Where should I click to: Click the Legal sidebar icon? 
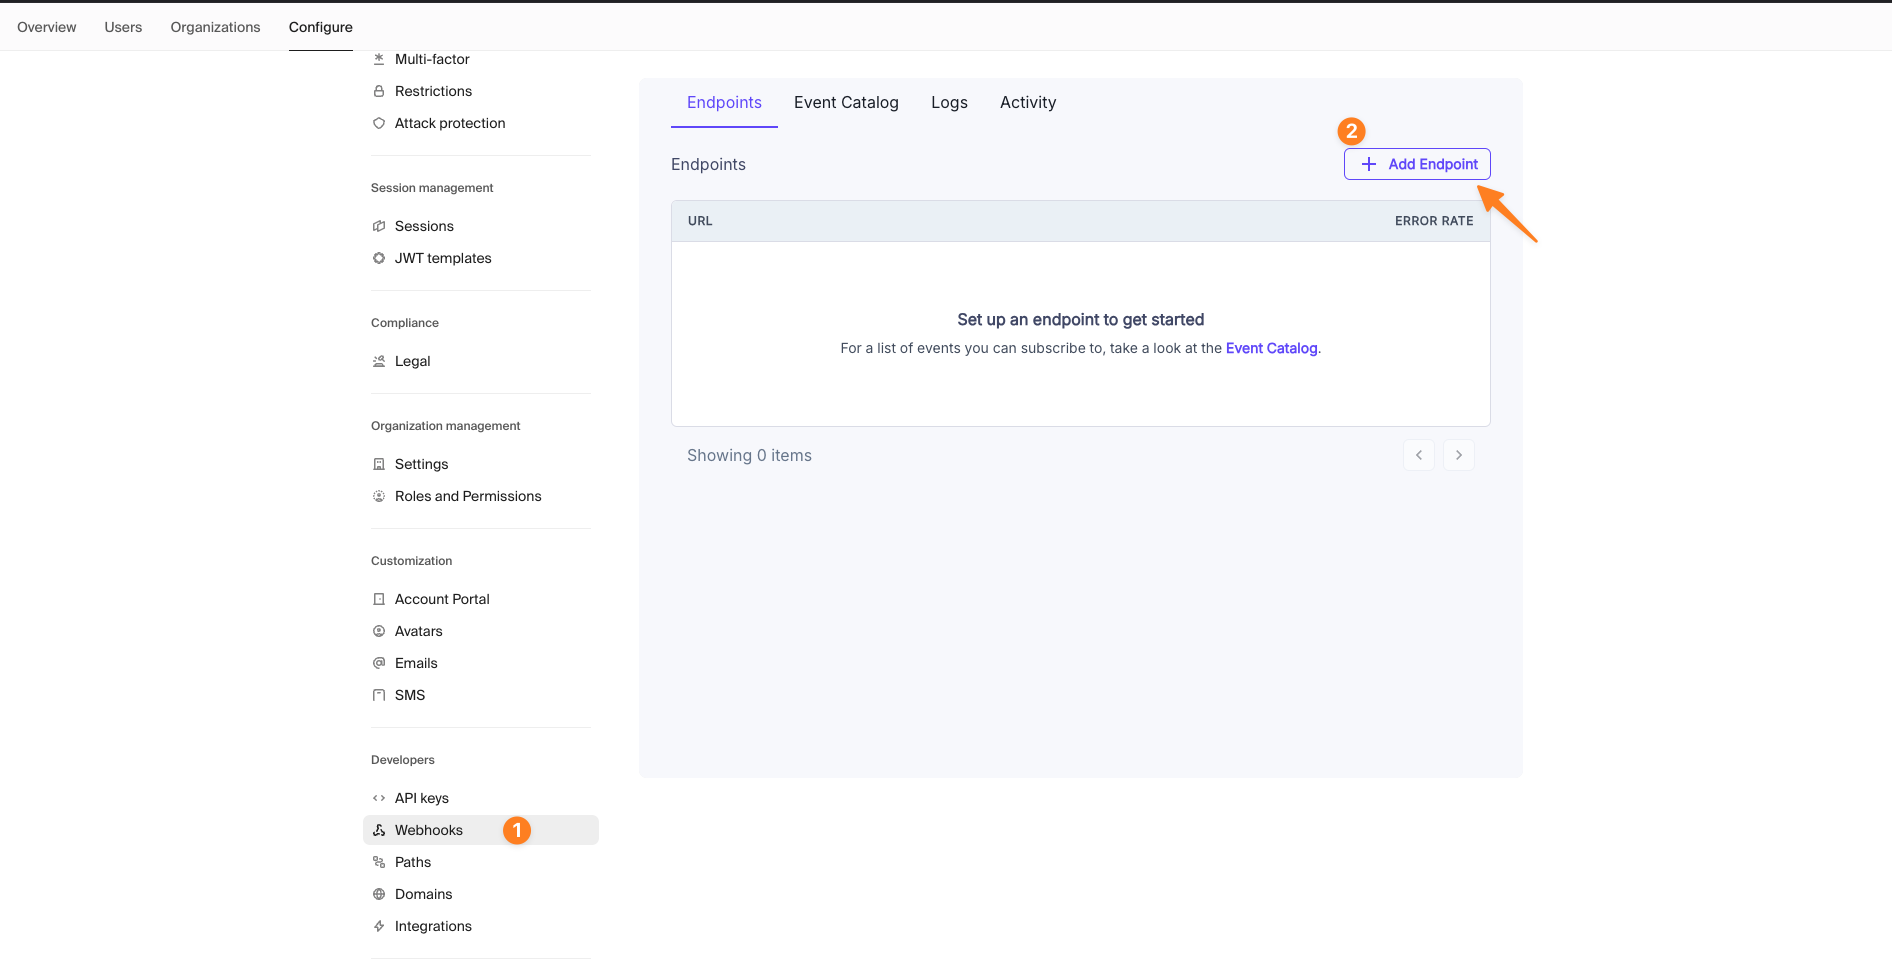click(379, 361)
